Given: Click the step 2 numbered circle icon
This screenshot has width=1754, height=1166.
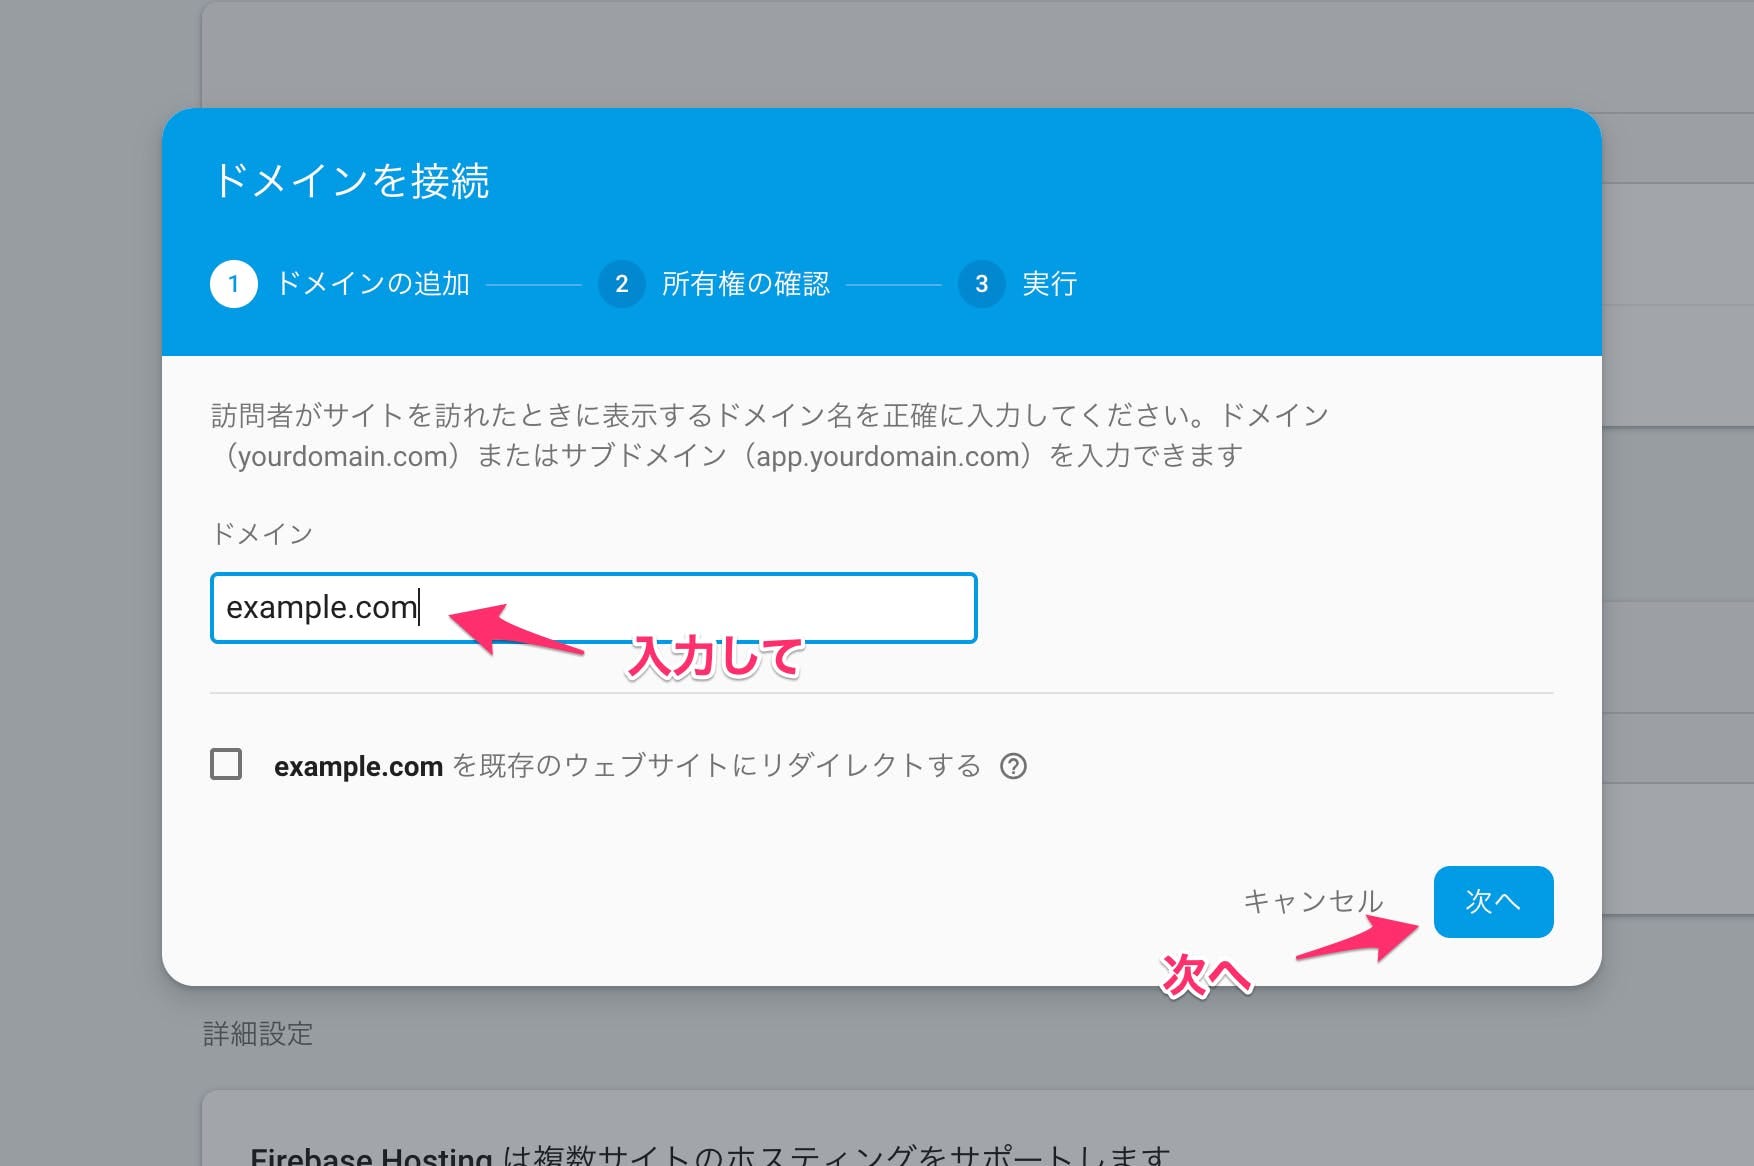Looking at the screenshot, I should 621,284.
